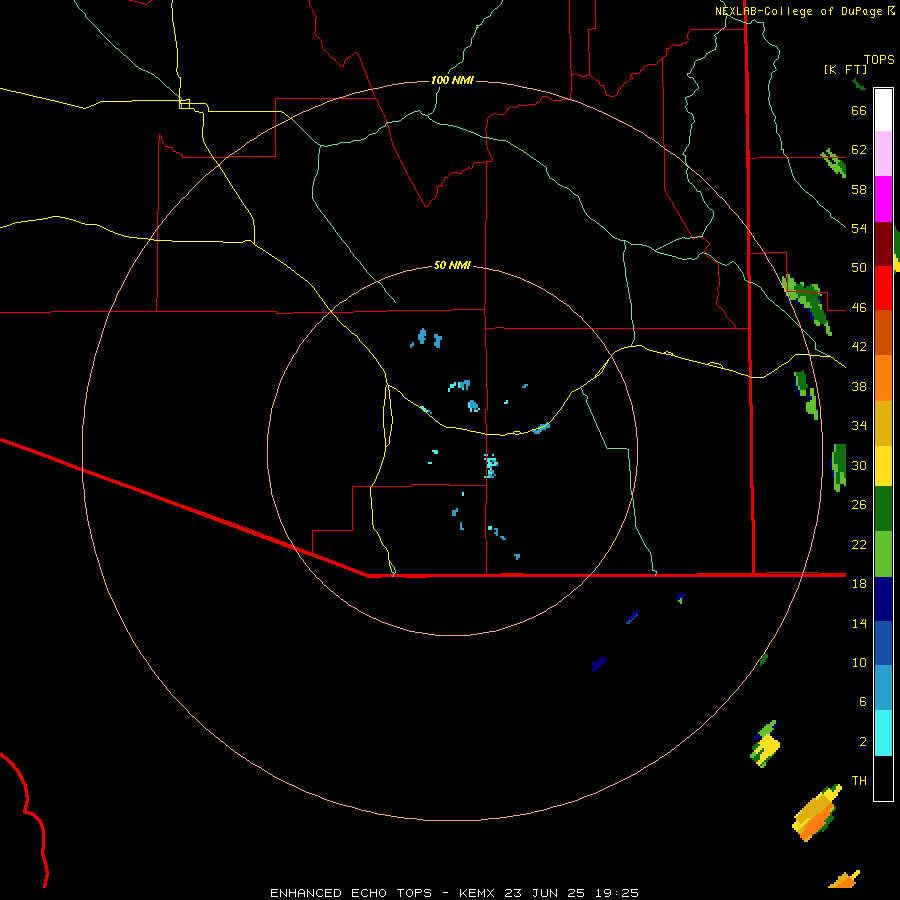Click the legend value '34'
The height and width of the screenshot is (900, 900).
coord(859,426)
